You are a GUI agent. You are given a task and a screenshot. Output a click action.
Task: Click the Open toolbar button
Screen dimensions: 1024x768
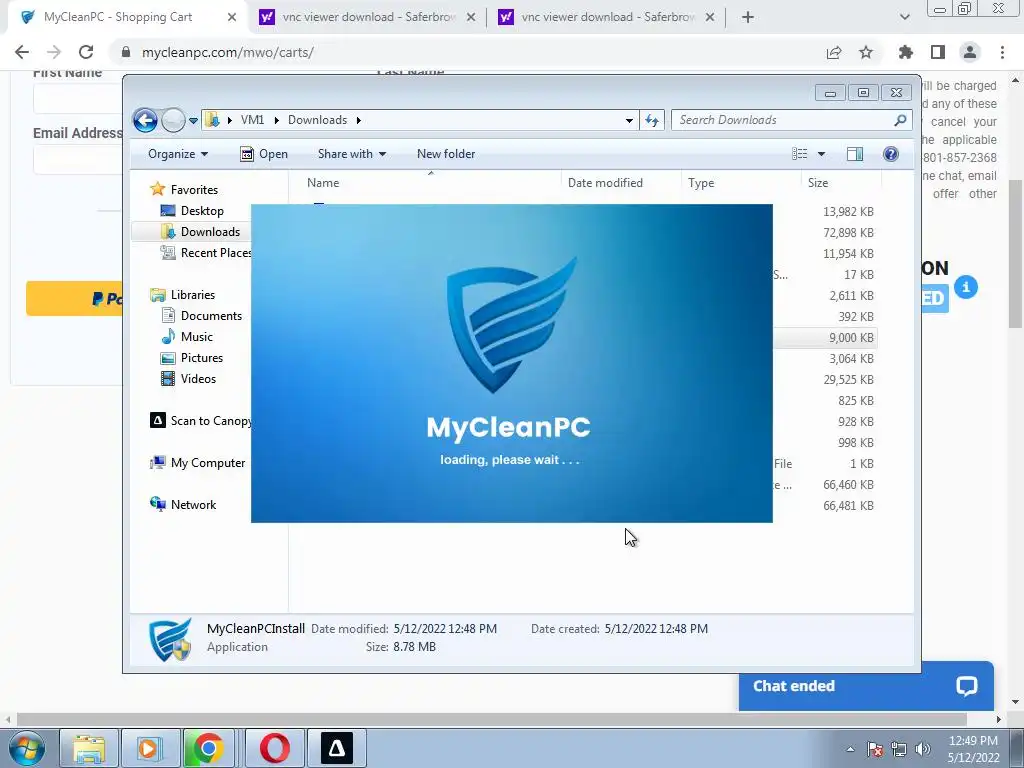(264, 154)
